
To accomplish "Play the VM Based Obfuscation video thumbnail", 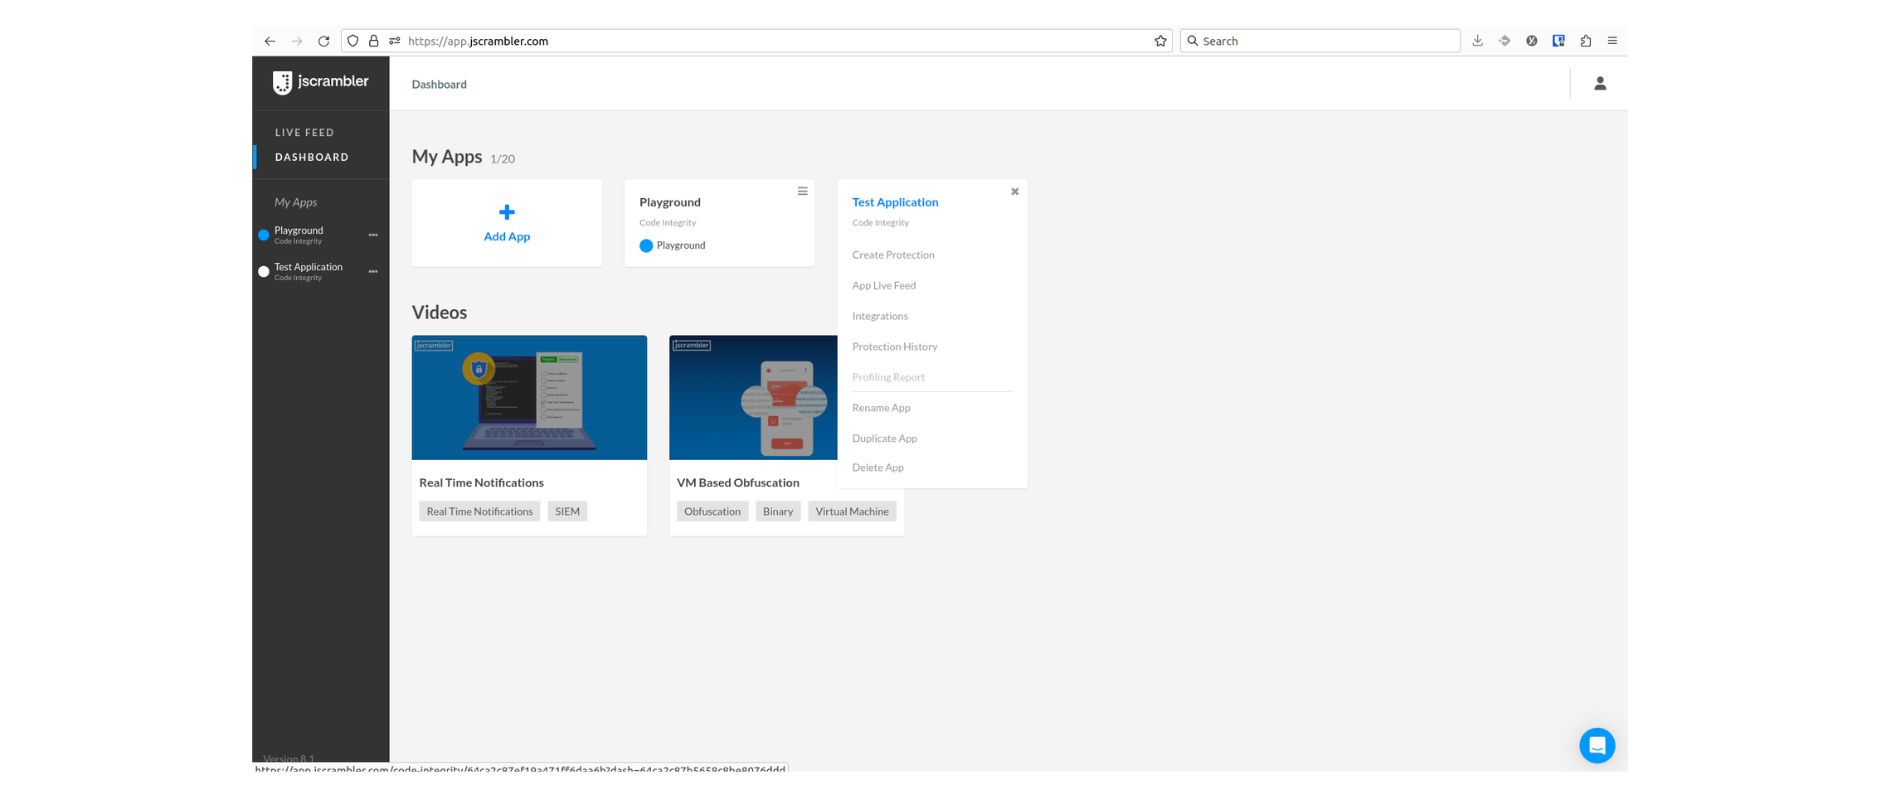I will click(x=753, y=398).
